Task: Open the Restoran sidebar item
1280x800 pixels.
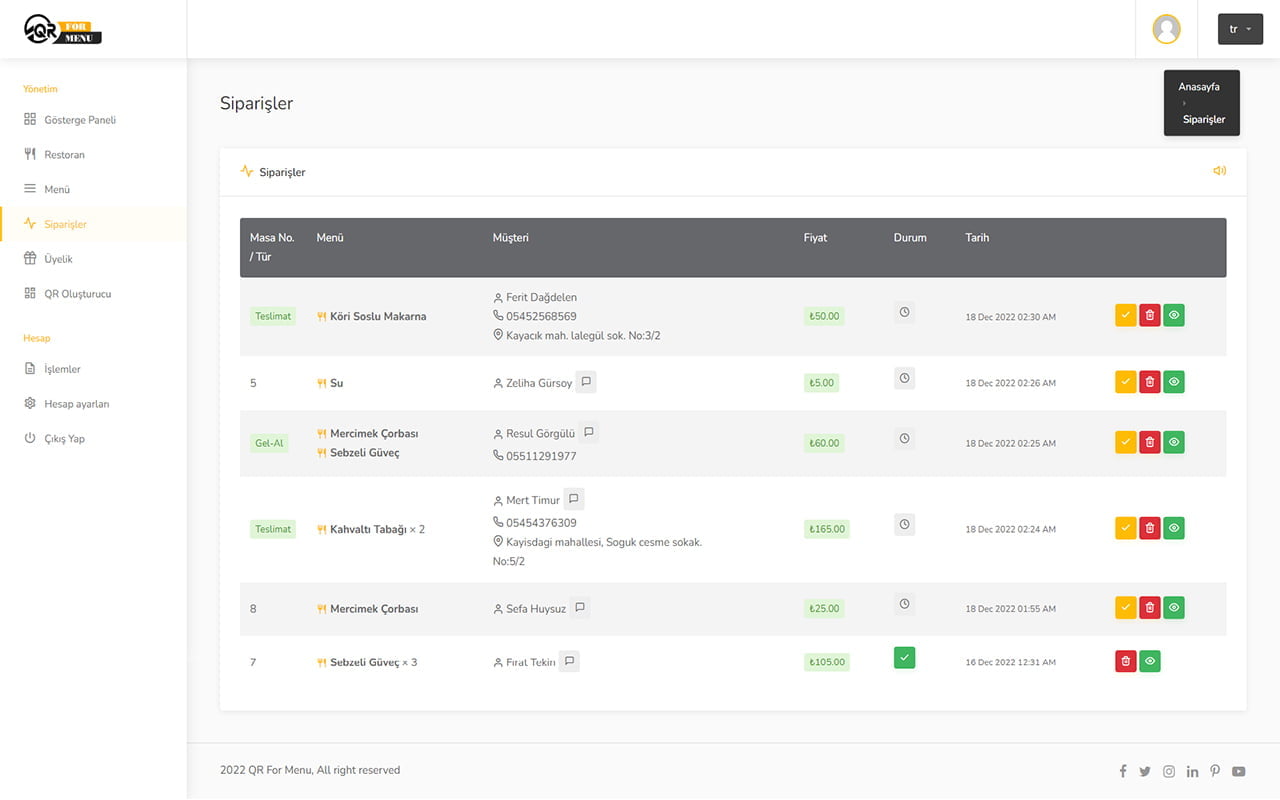Action: coord(64,155)
